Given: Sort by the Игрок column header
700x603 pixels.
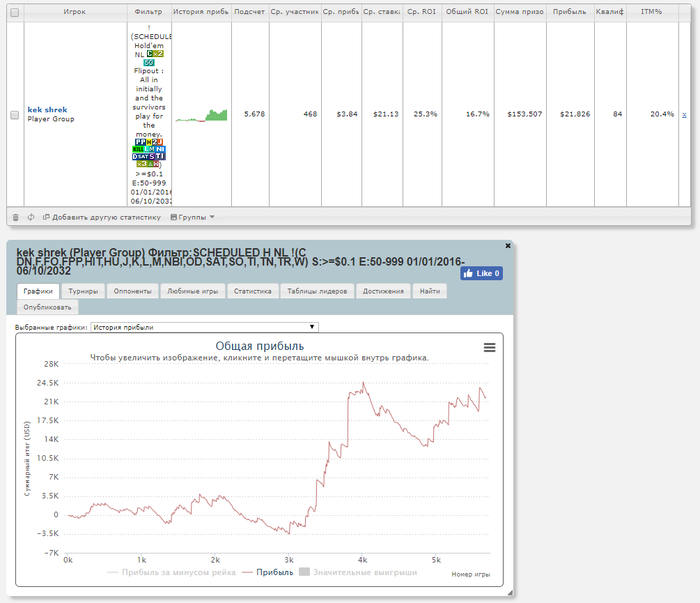Looking at the screenshot, I should [x=75, y=12].
